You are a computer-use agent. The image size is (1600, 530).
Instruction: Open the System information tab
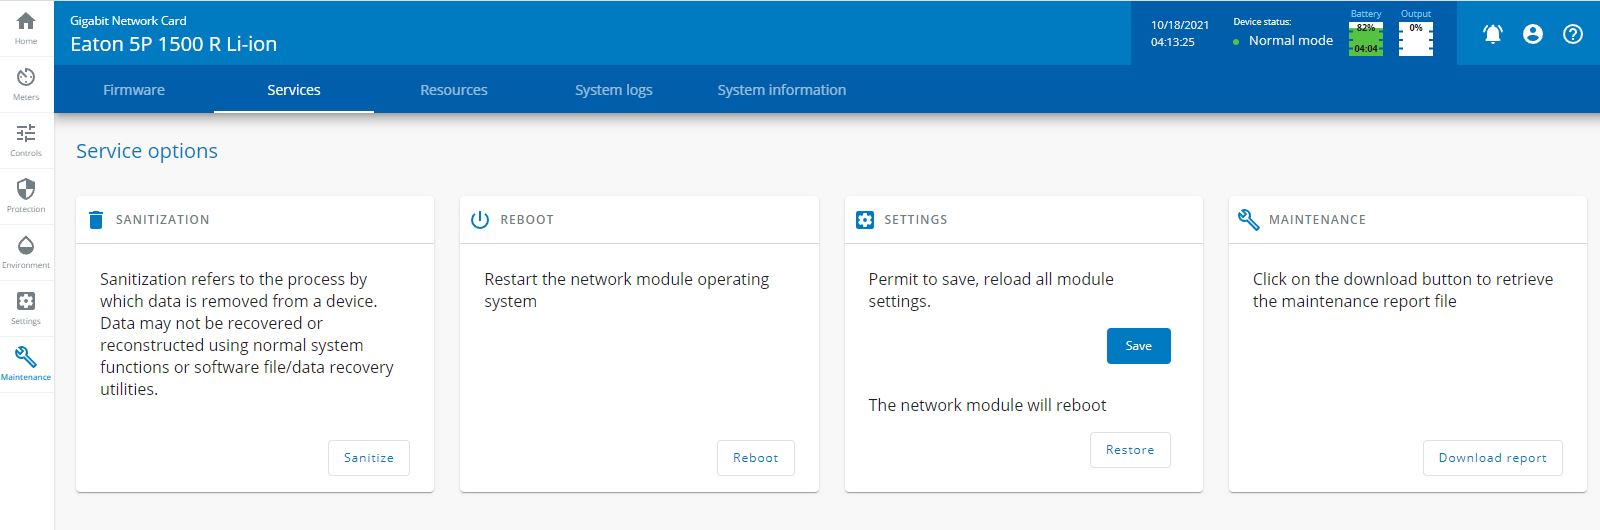point(781,90)
